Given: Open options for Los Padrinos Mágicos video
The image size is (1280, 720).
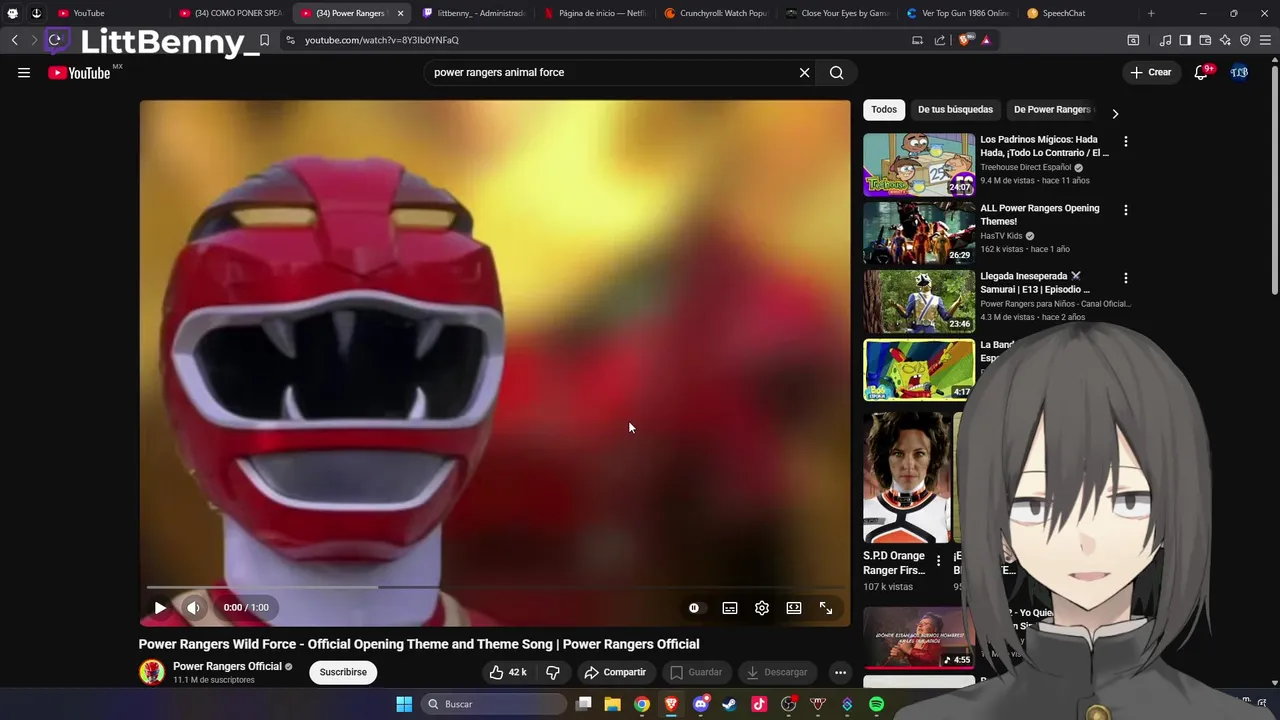Looking at the screenshot, I should [1126, 142].
